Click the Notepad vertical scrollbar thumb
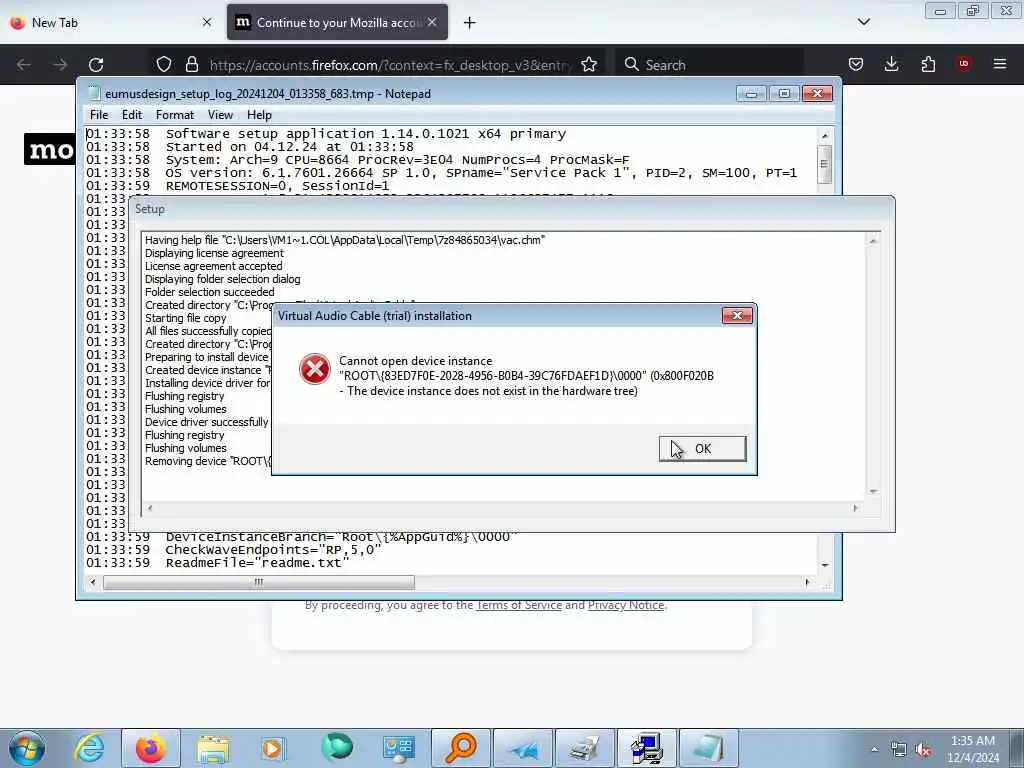This screenshot has height=768, width=1024. pos(825,164)
